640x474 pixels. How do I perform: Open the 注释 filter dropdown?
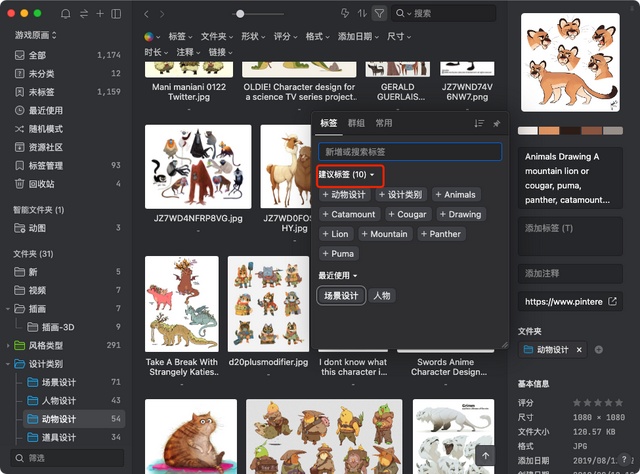click(x=188, y=52)
